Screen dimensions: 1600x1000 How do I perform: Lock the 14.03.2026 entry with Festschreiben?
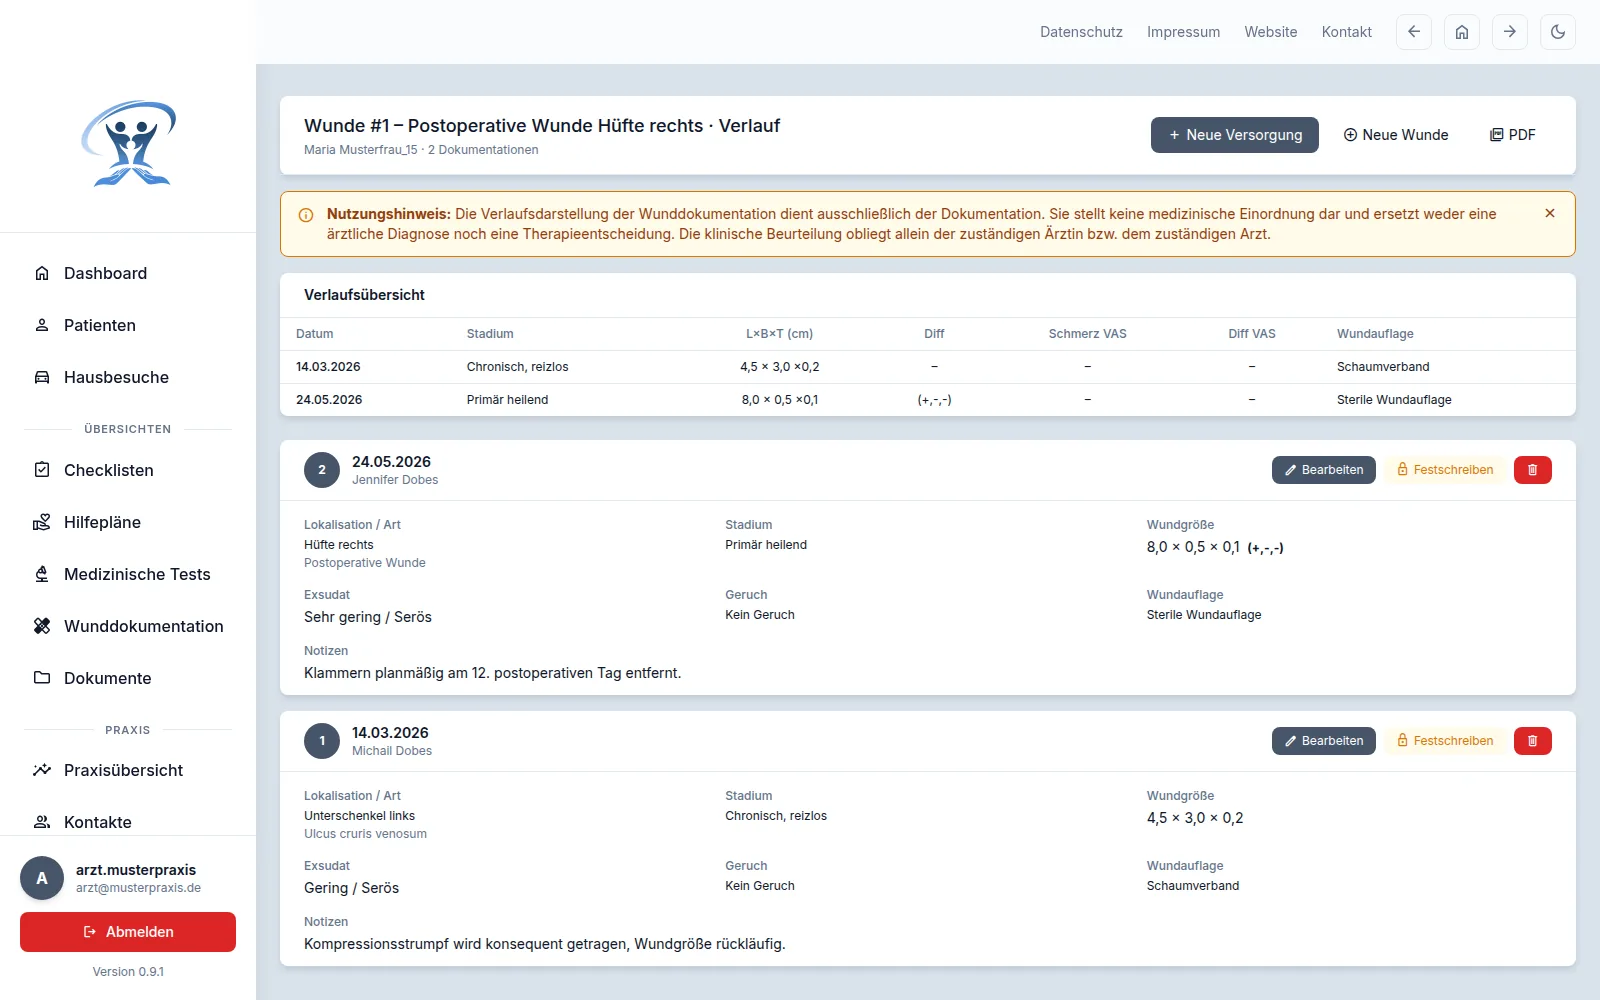point(1445,741)
